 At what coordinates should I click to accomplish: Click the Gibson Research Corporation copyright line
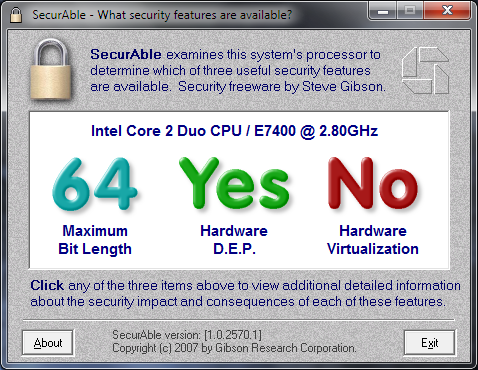pyautogui.click(x=234, y=348)
